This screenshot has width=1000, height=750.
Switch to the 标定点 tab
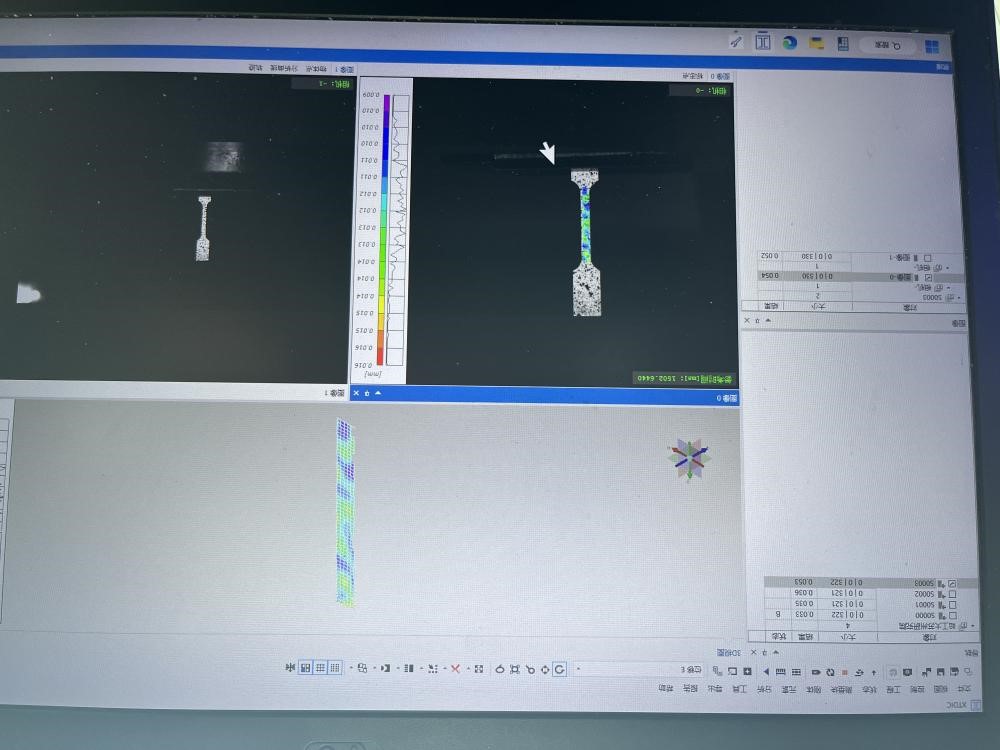coord(692,75)
